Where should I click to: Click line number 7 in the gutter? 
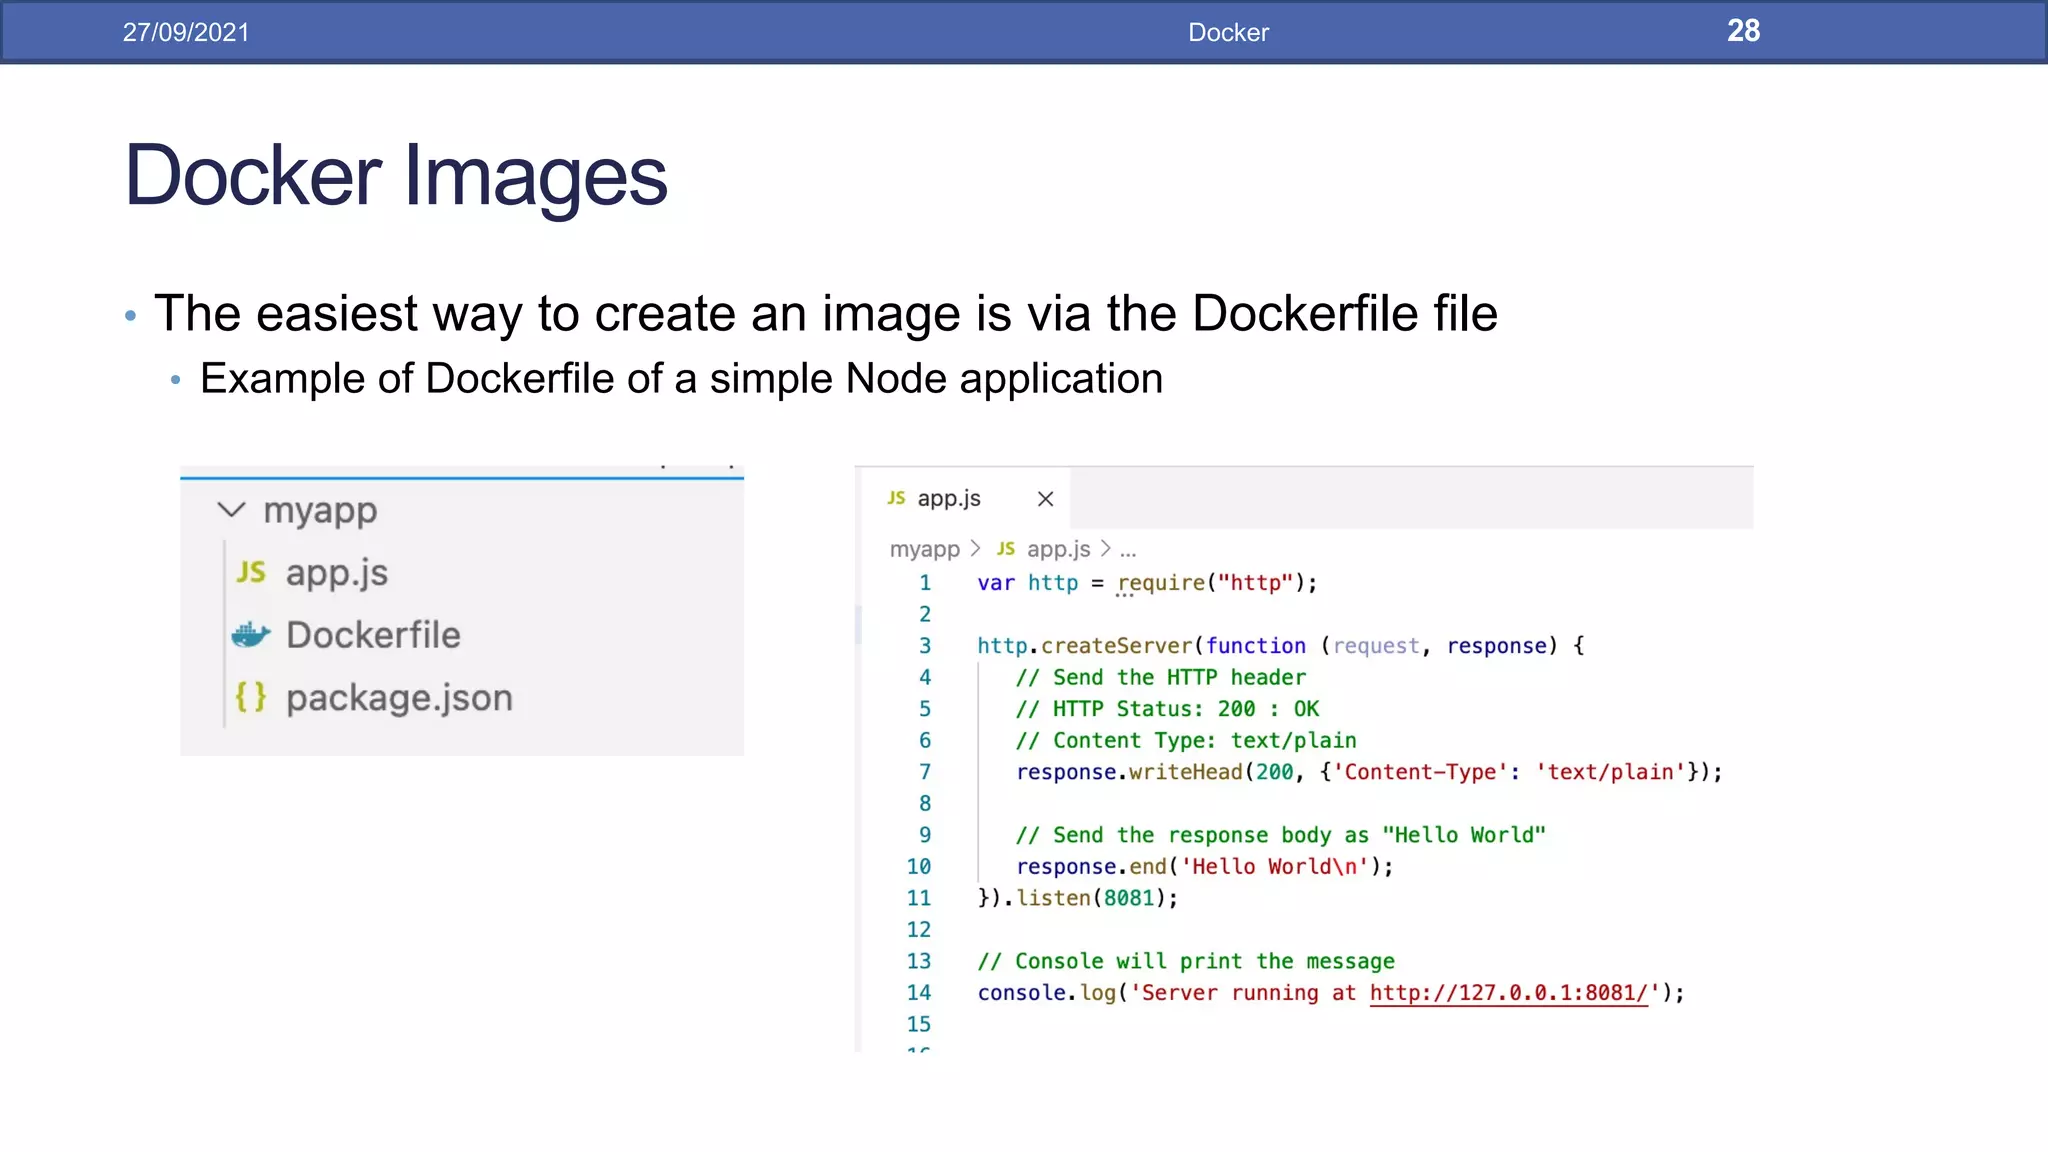tap(925, 772)
